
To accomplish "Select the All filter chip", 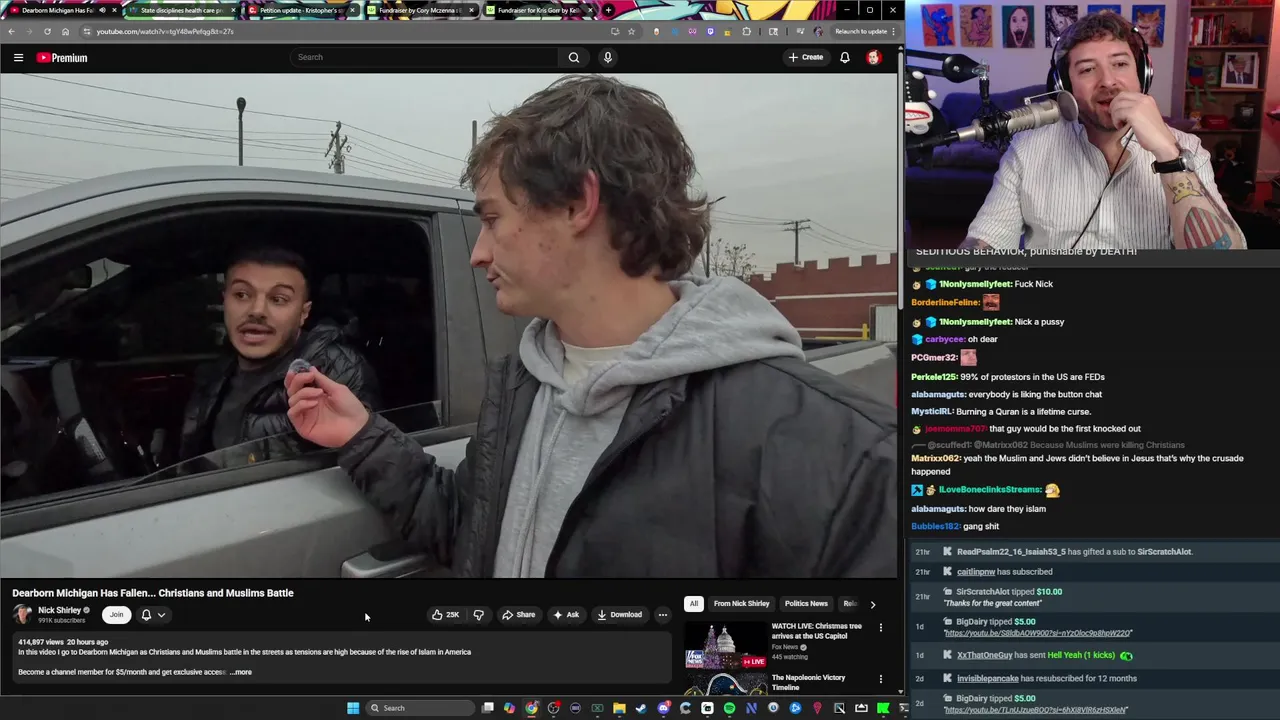I will tap(693, 604).
